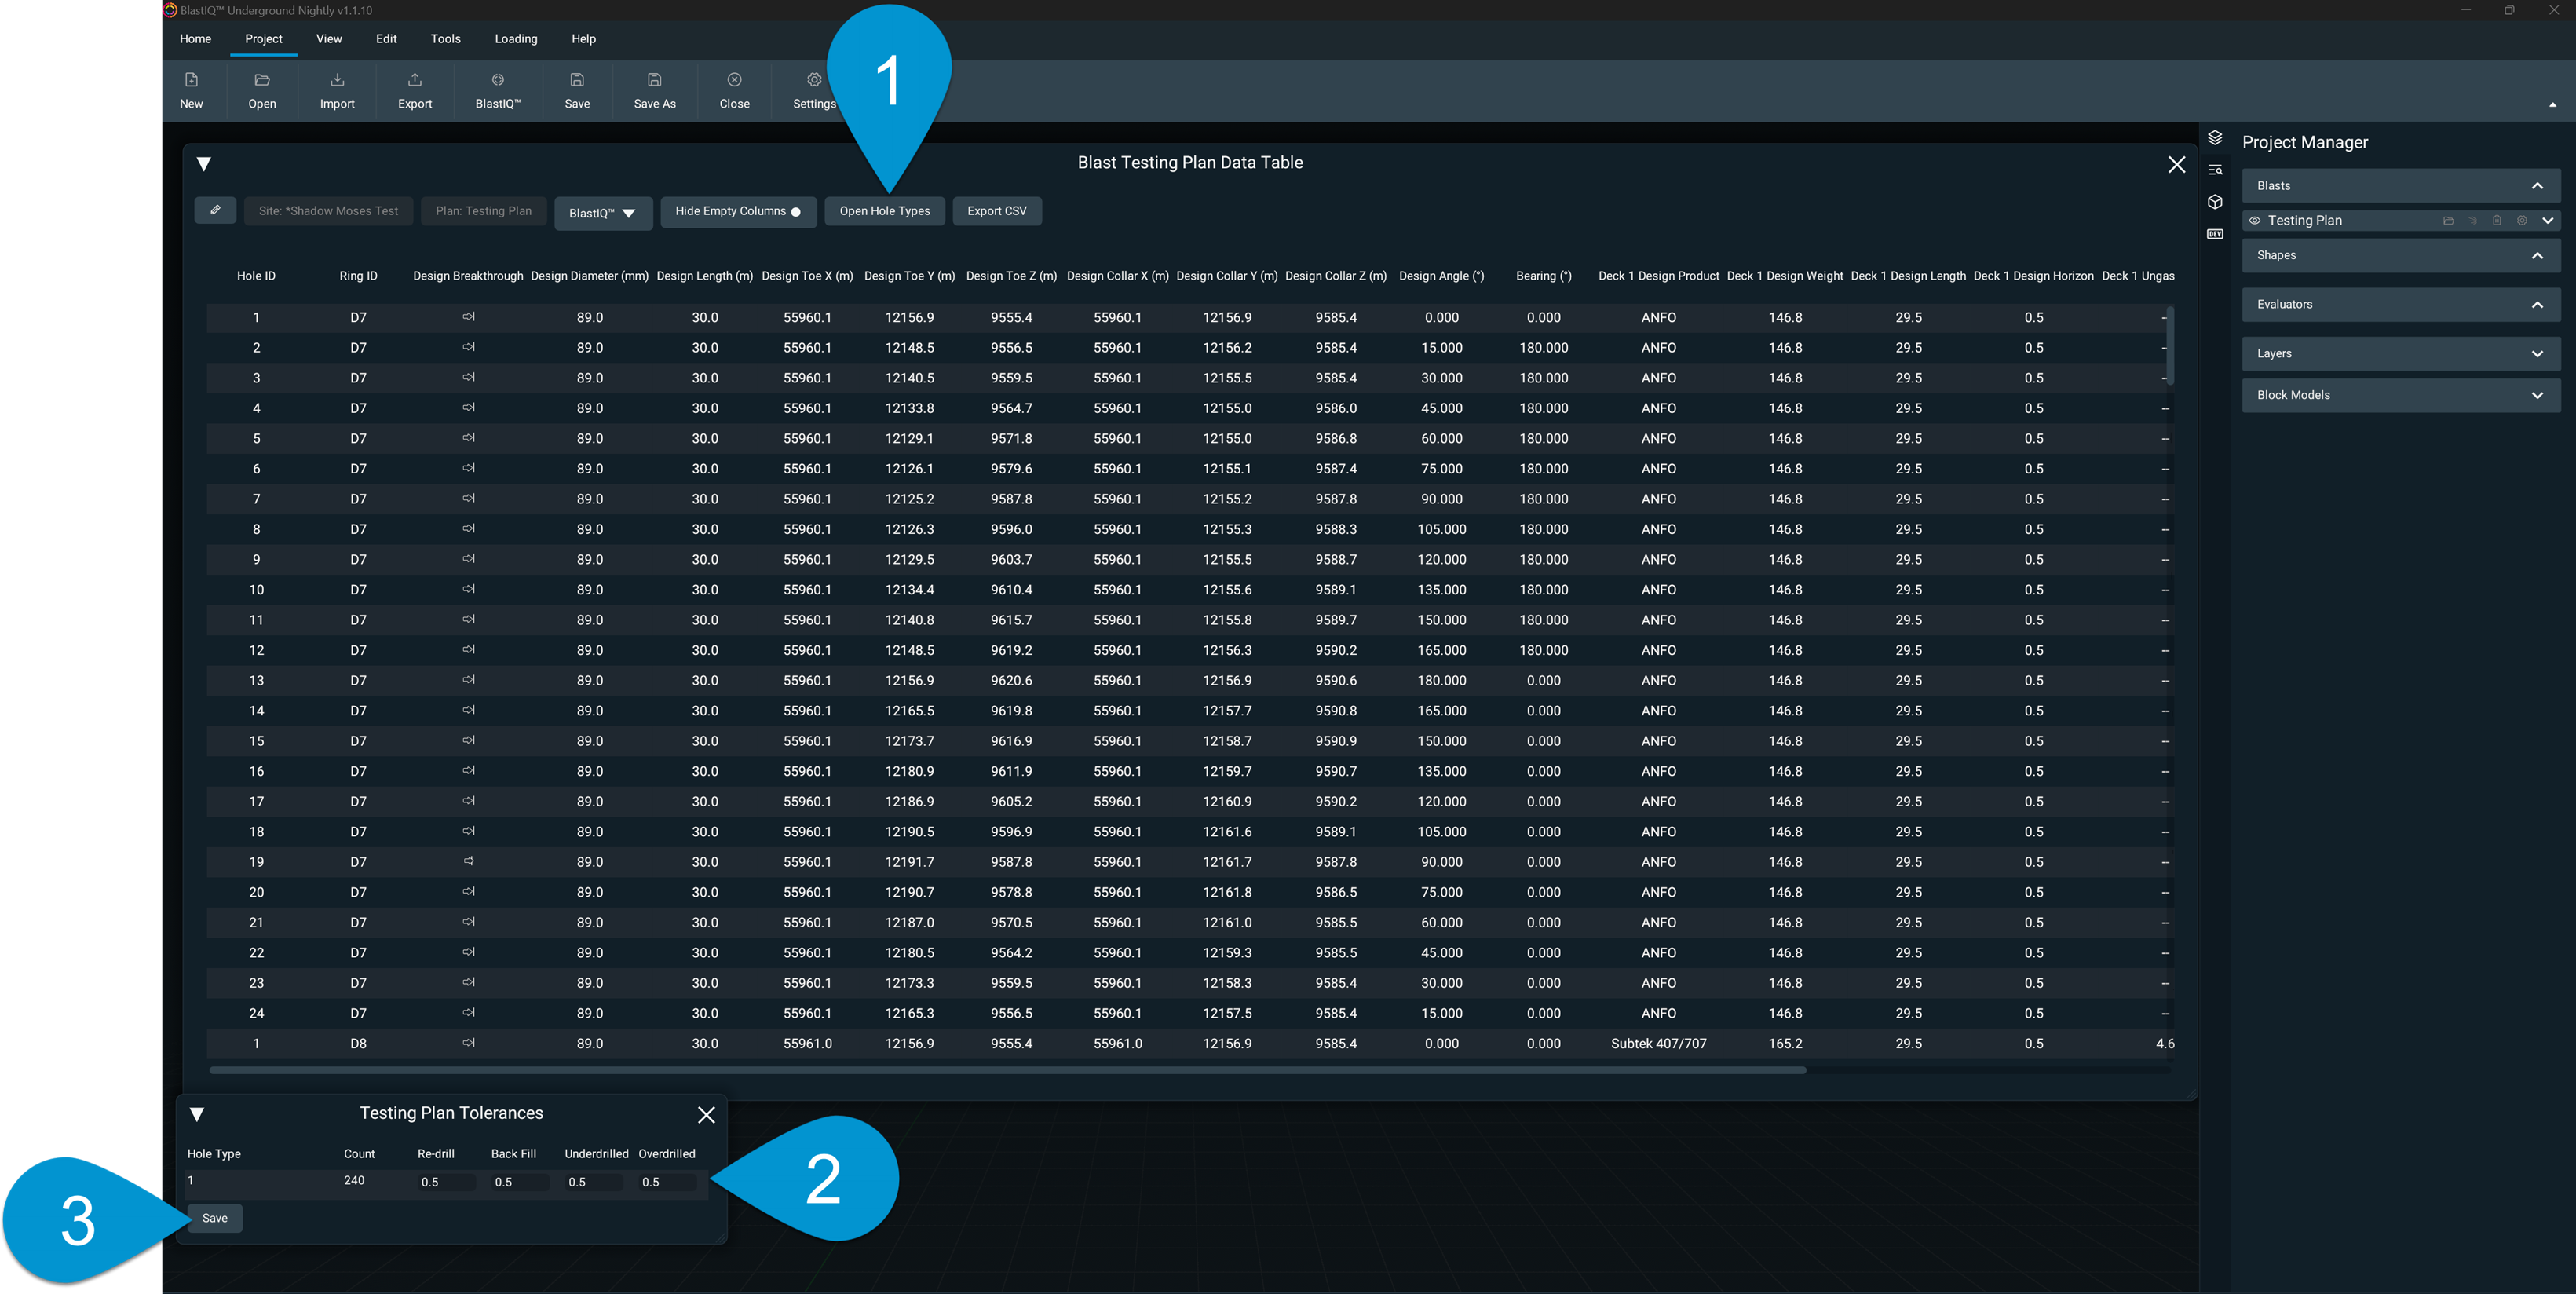This screenshot has width=2576, height=1294.
Task: Select the layers stack icon in sidebar
Action: tap(2215, 138)
